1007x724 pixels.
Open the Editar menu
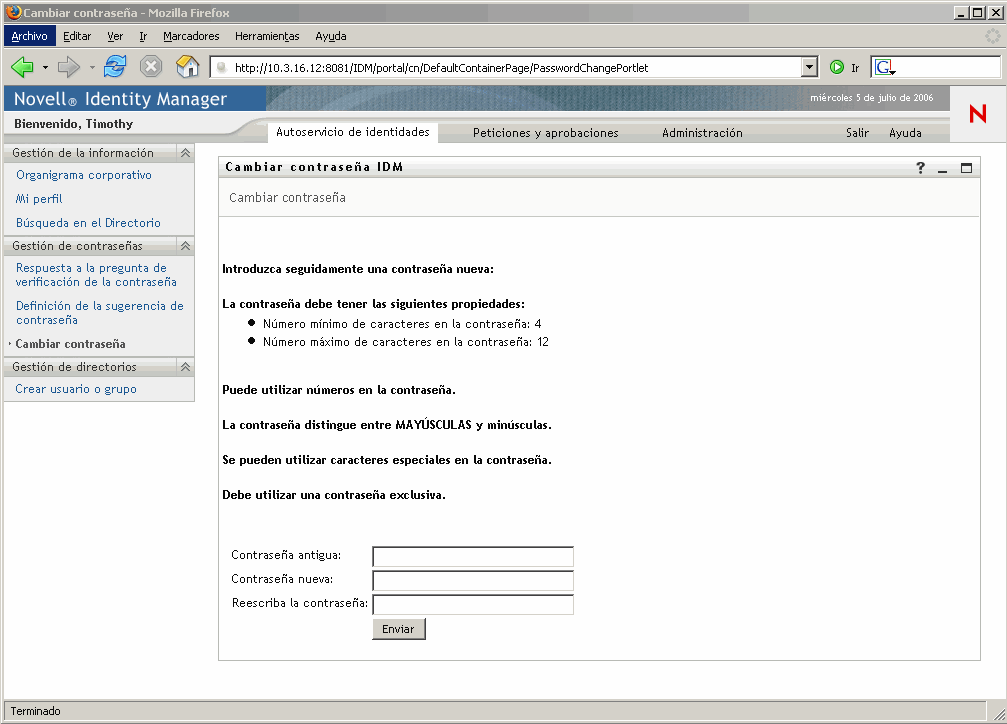pyautogui.click(x=77, y=36)
